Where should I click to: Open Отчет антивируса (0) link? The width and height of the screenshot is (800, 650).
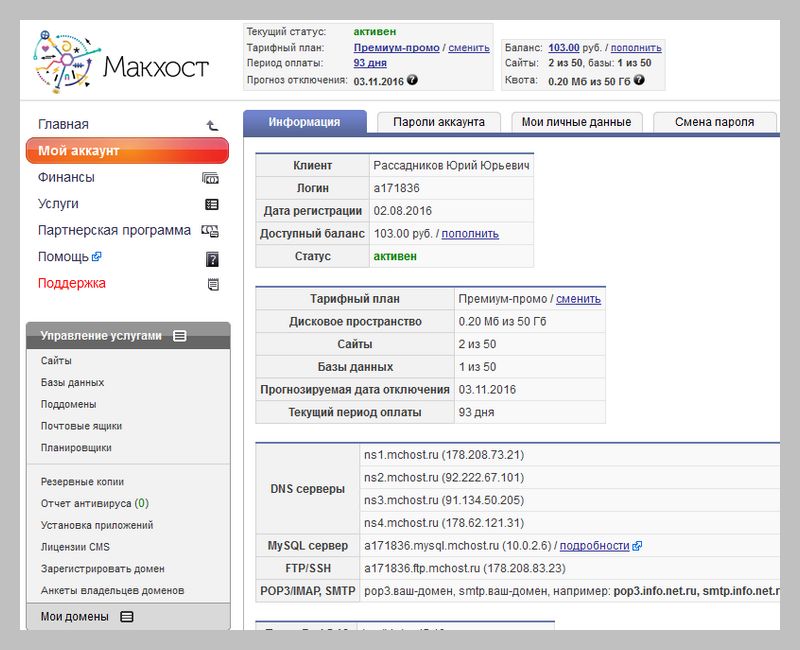95,504
